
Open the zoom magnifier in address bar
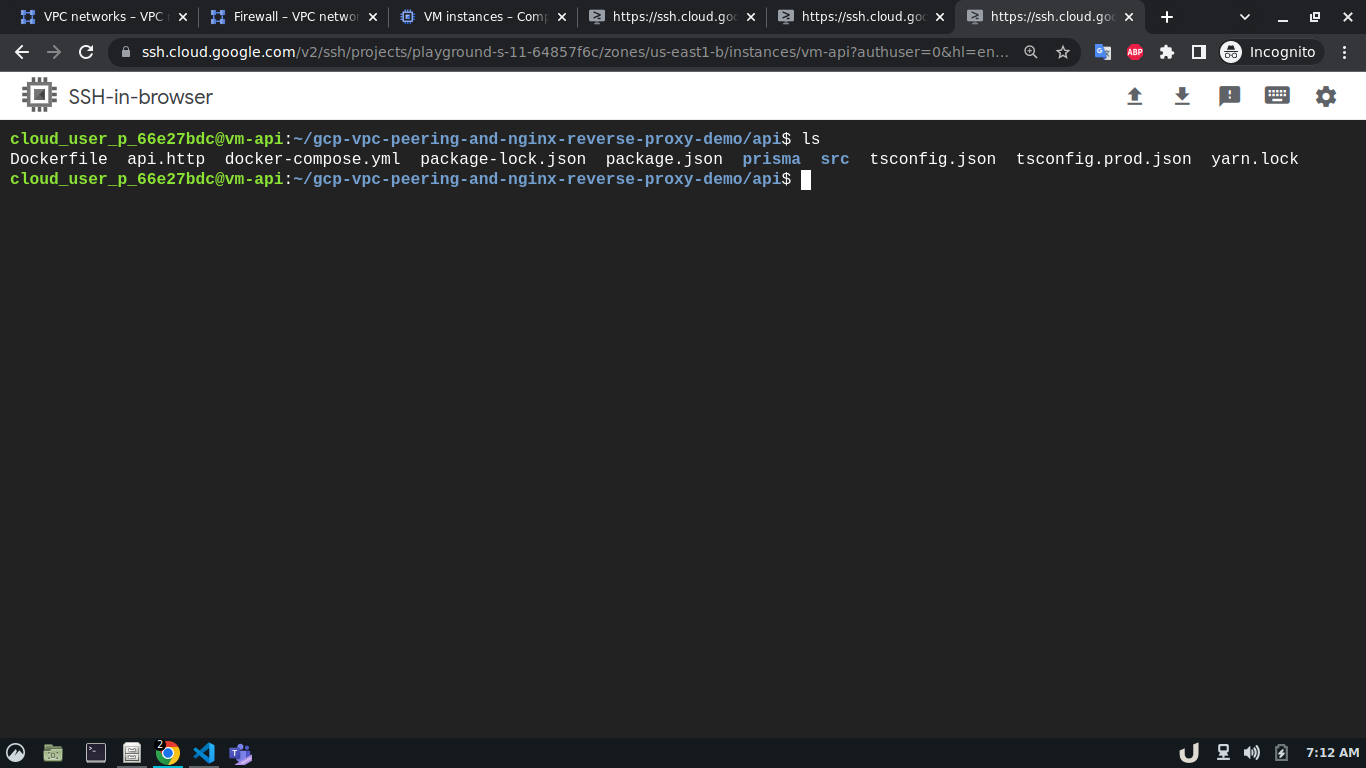(x=1031, y=52)
